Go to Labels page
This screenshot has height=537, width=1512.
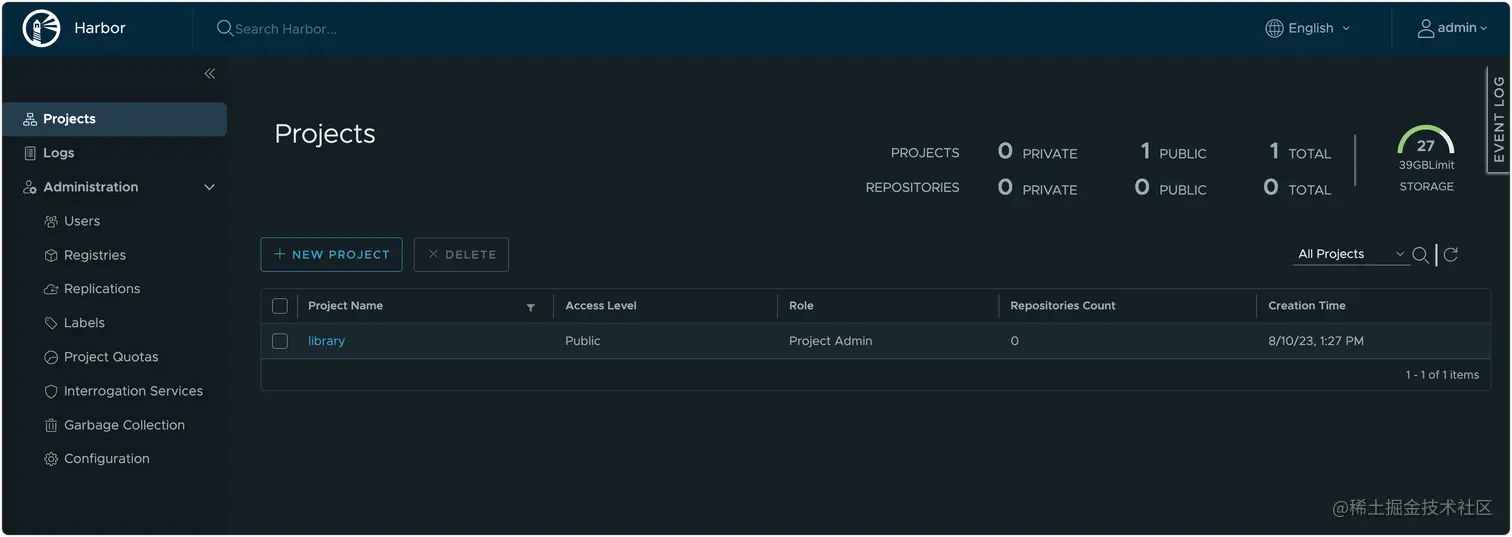pos(84,323)
